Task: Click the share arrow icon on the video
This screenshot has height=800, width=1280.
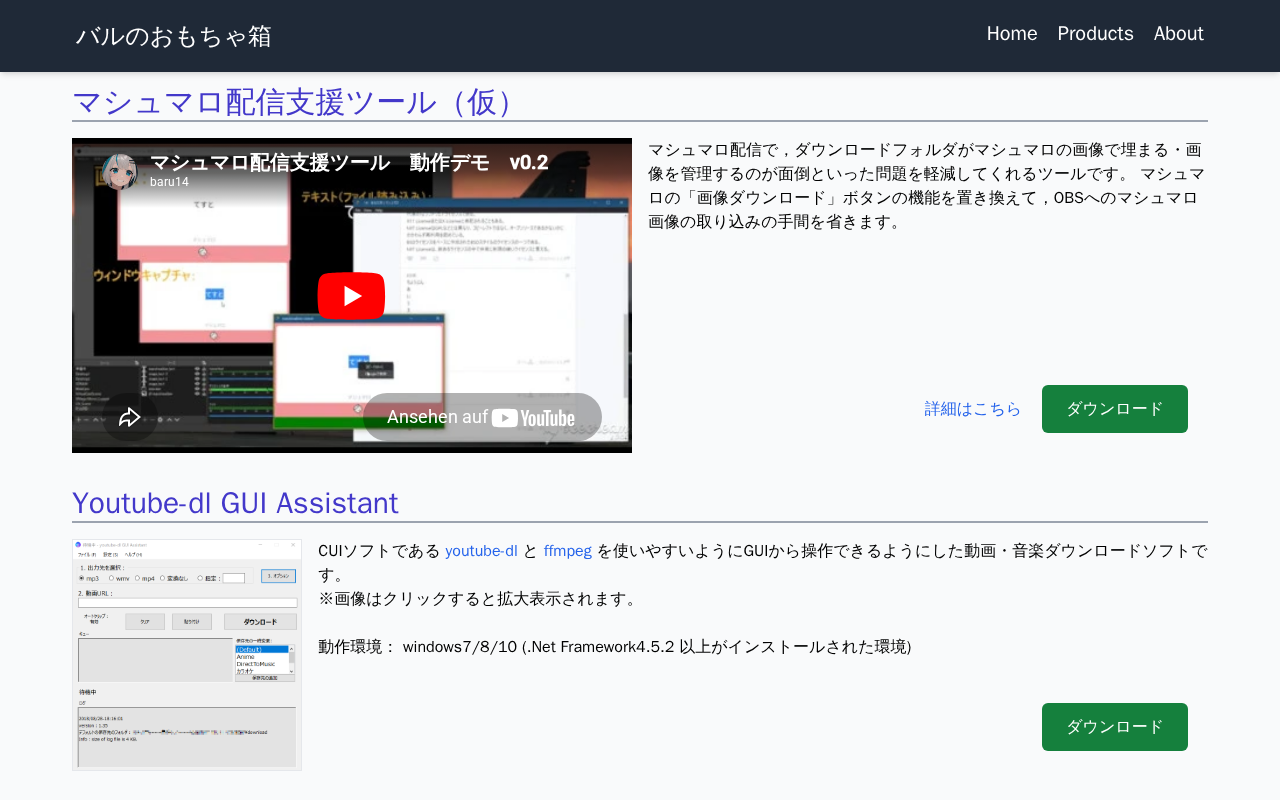Action: click(x=130, y=417)
